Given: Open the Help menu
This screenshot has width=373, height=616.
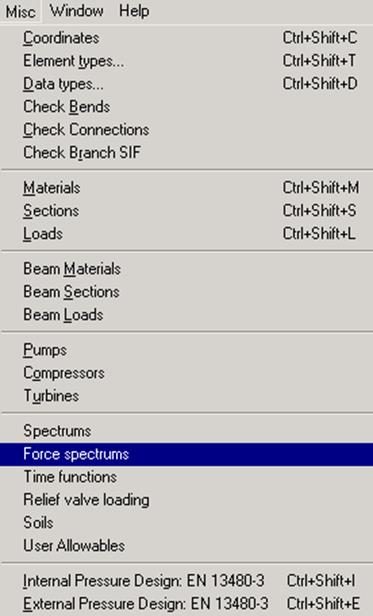Looking at the screenshot, I should click(134, 11).
